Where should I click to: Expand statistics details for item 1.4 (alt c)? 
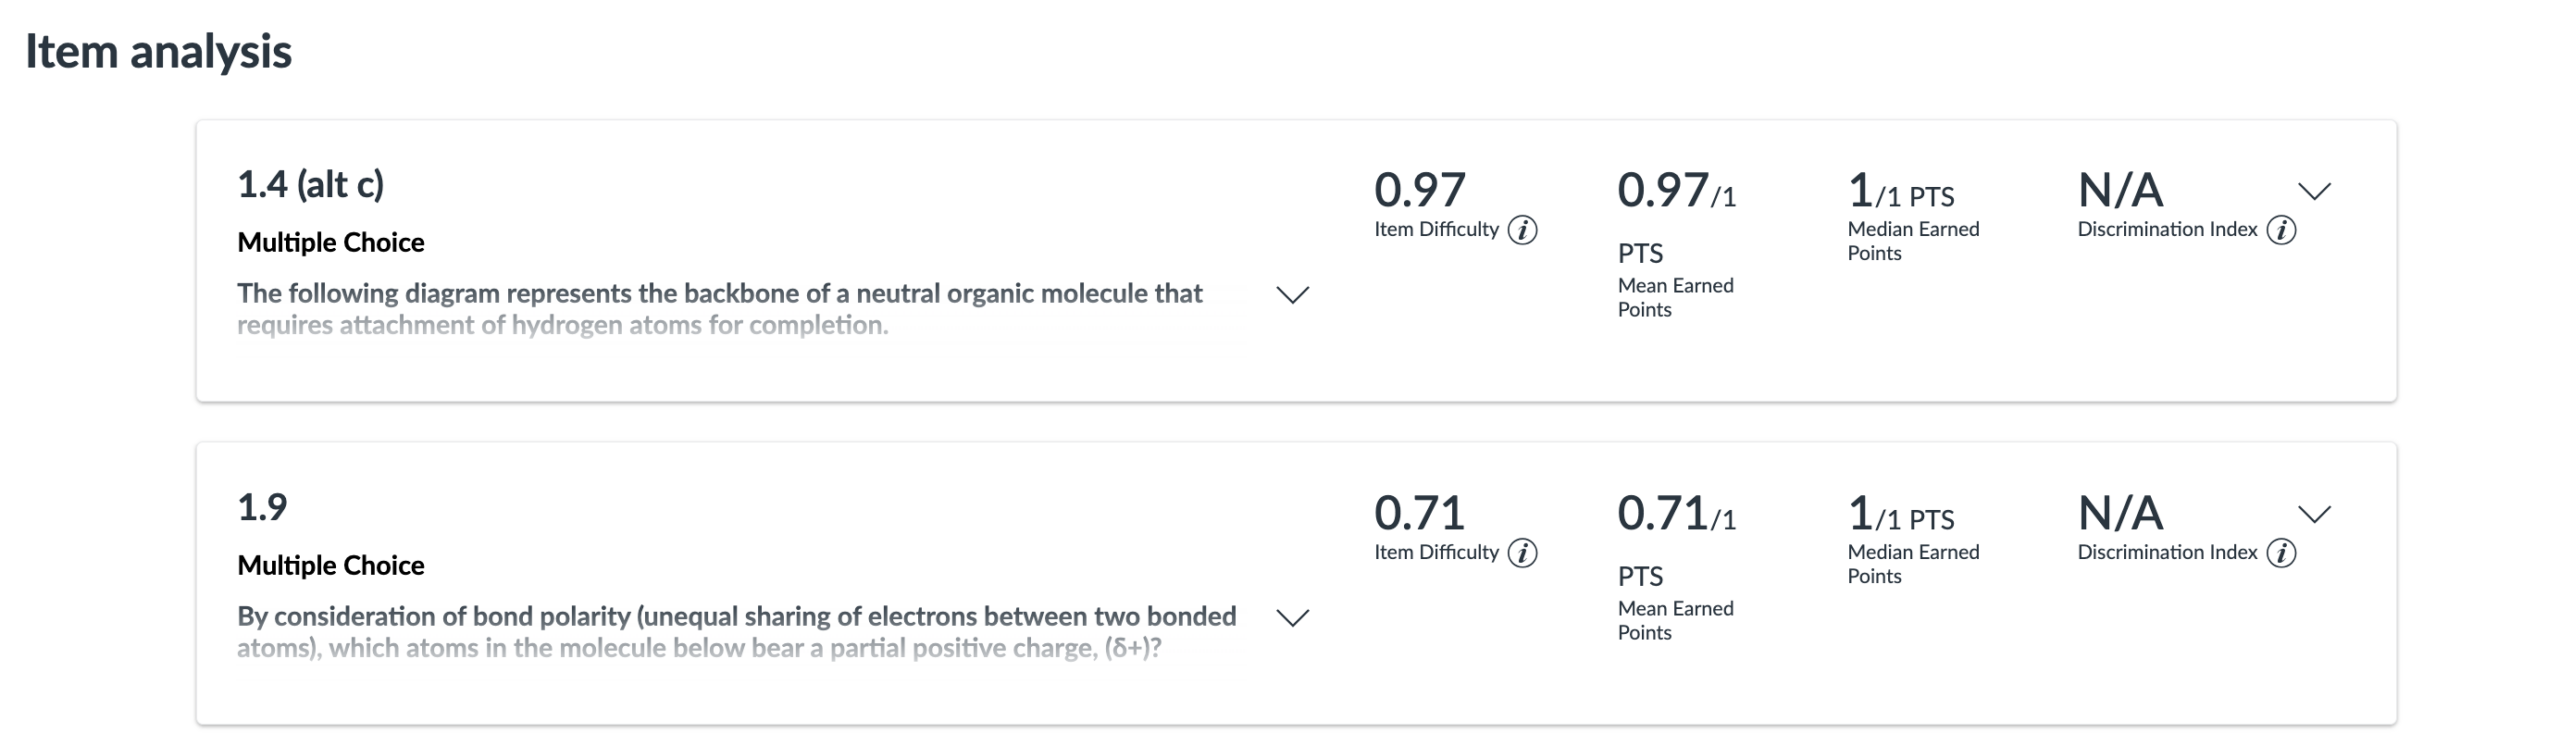[x=2314, y=191]
